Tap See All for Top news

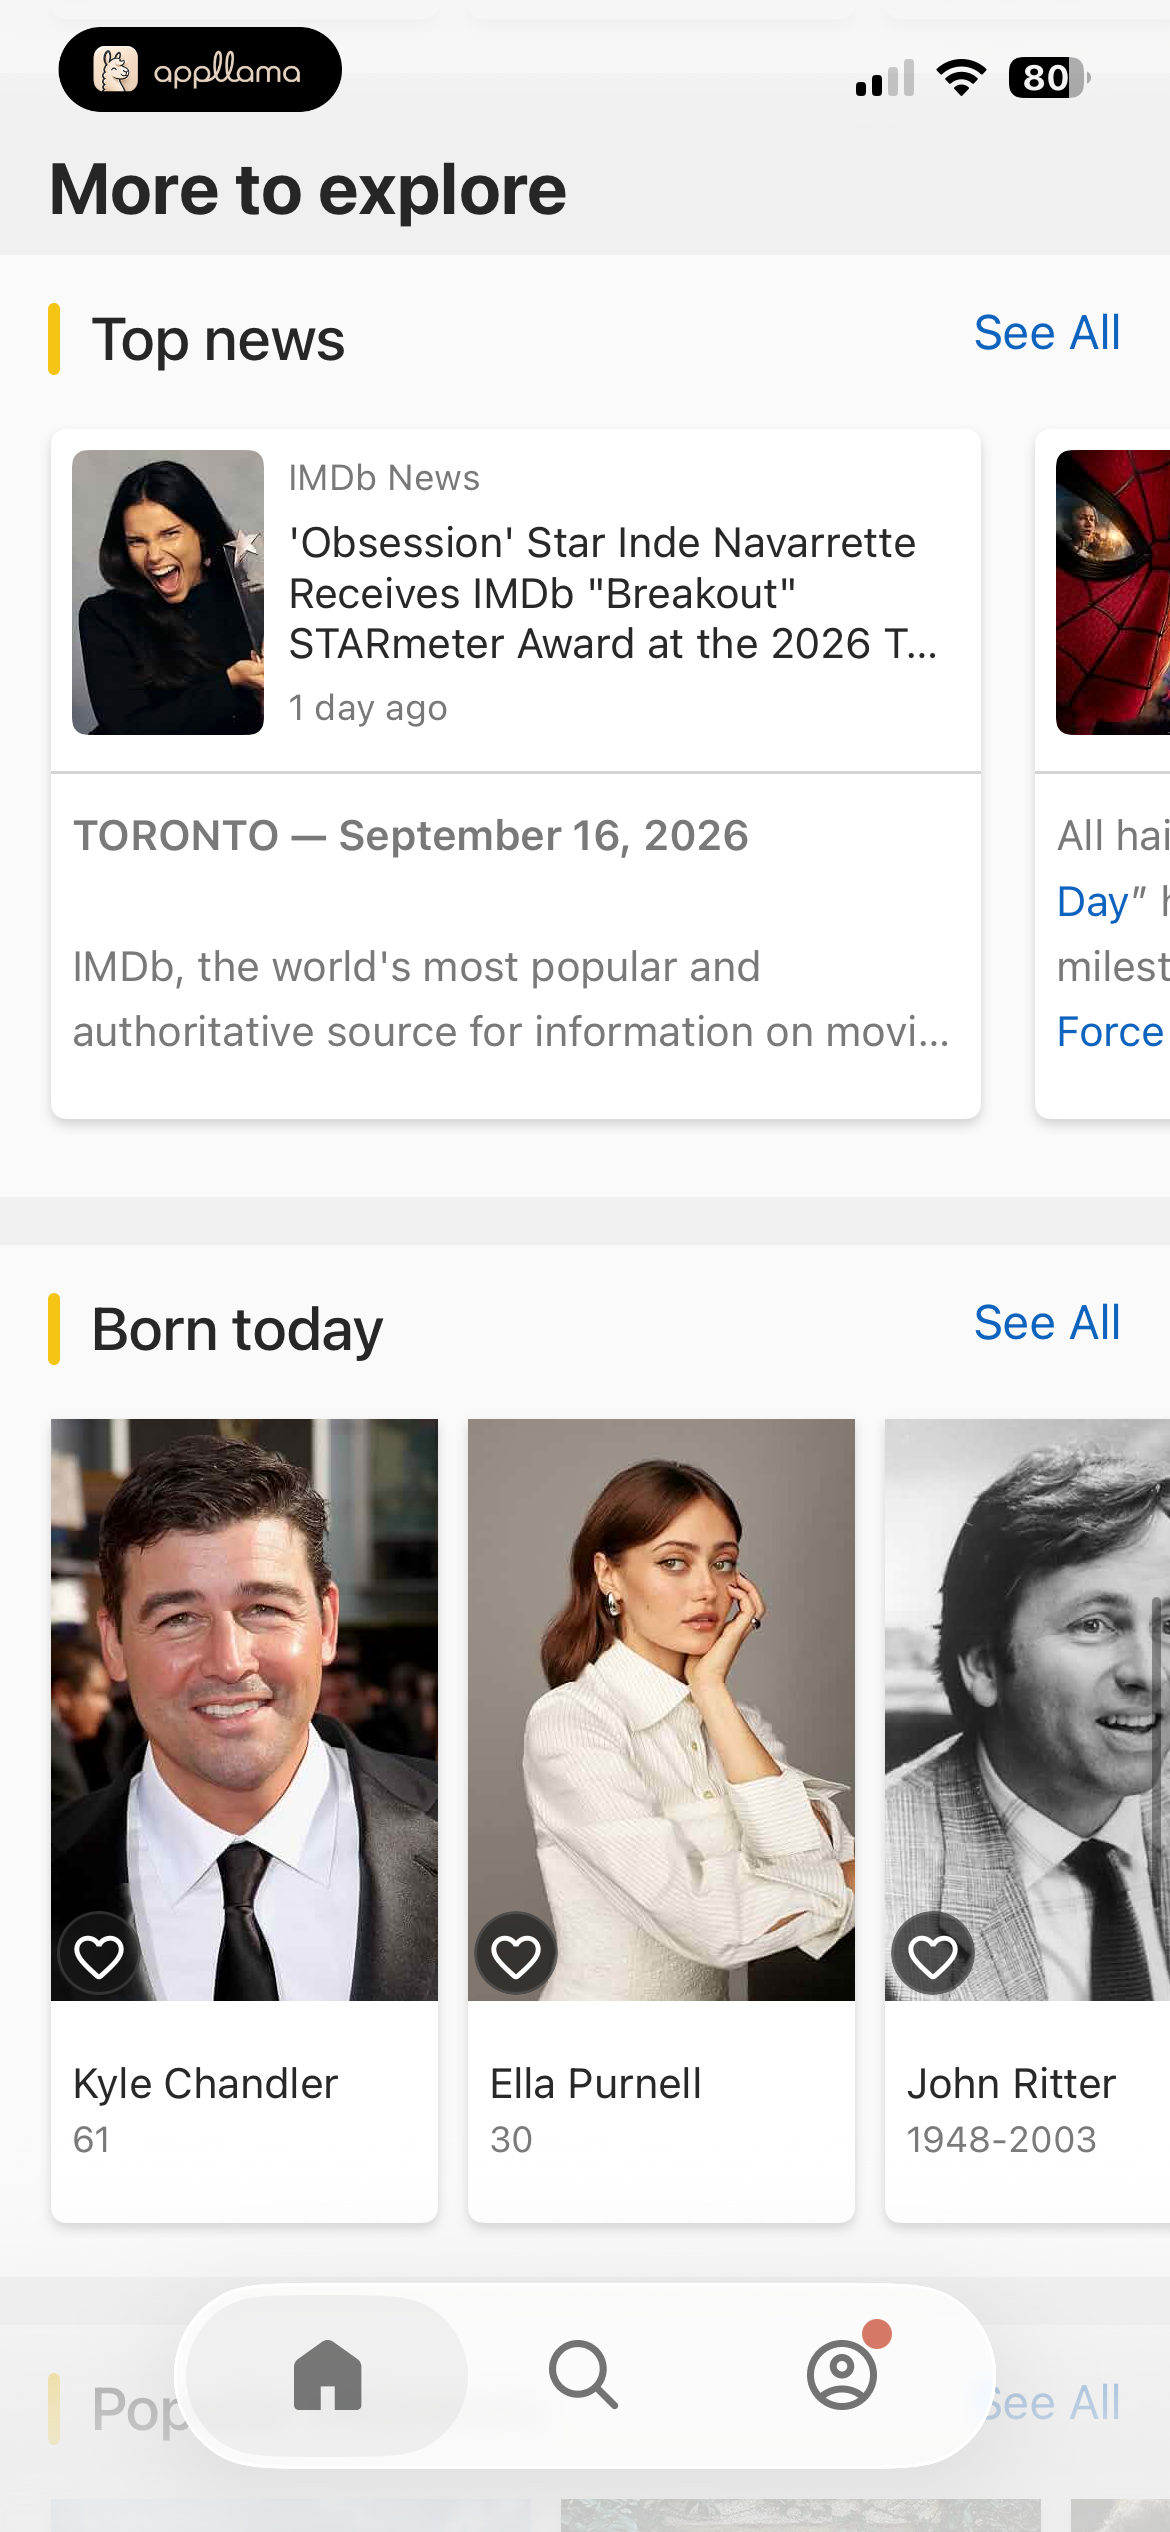(1047, 333)
